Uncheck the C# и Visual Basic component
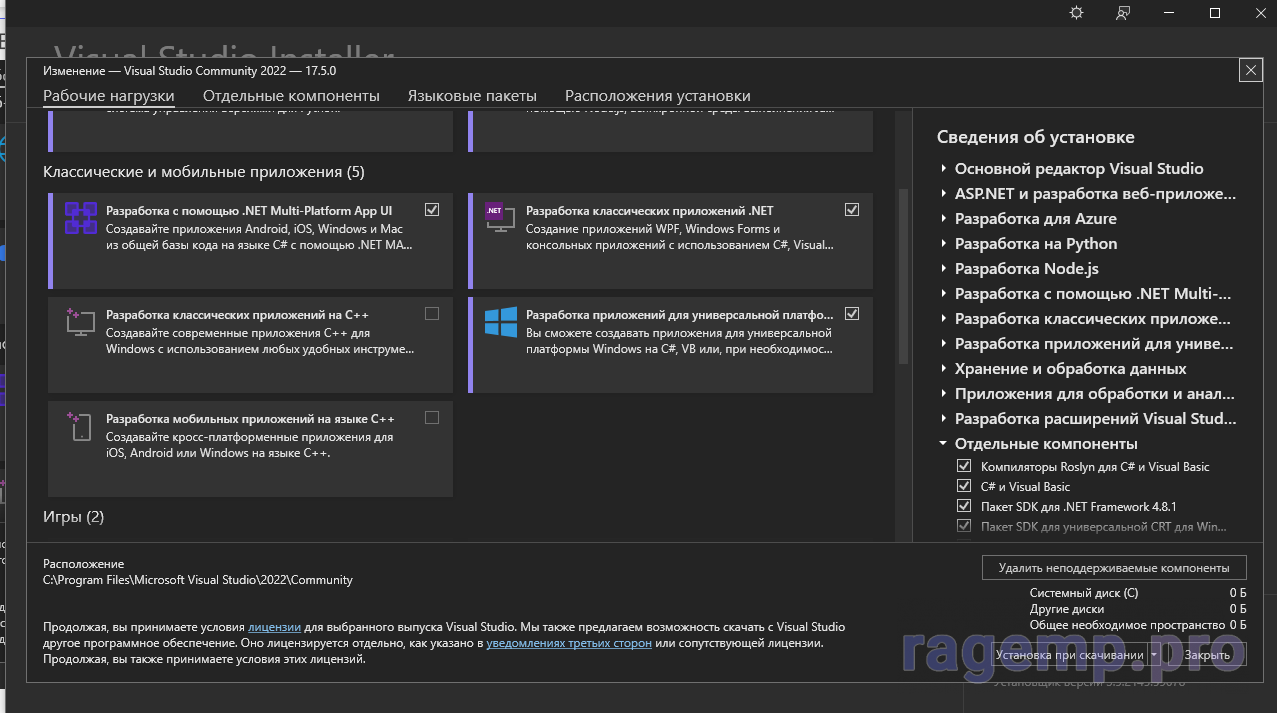This screenshot has width=1277, height=713. [x=964, y=486]
